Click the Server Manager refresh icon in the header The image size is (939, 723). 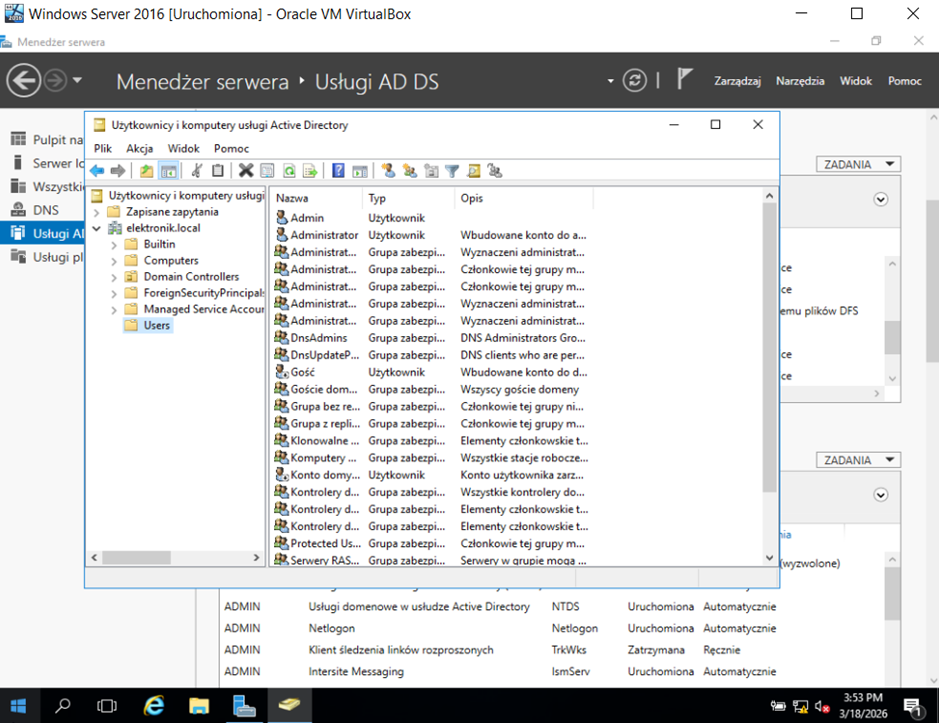[634, 80]
